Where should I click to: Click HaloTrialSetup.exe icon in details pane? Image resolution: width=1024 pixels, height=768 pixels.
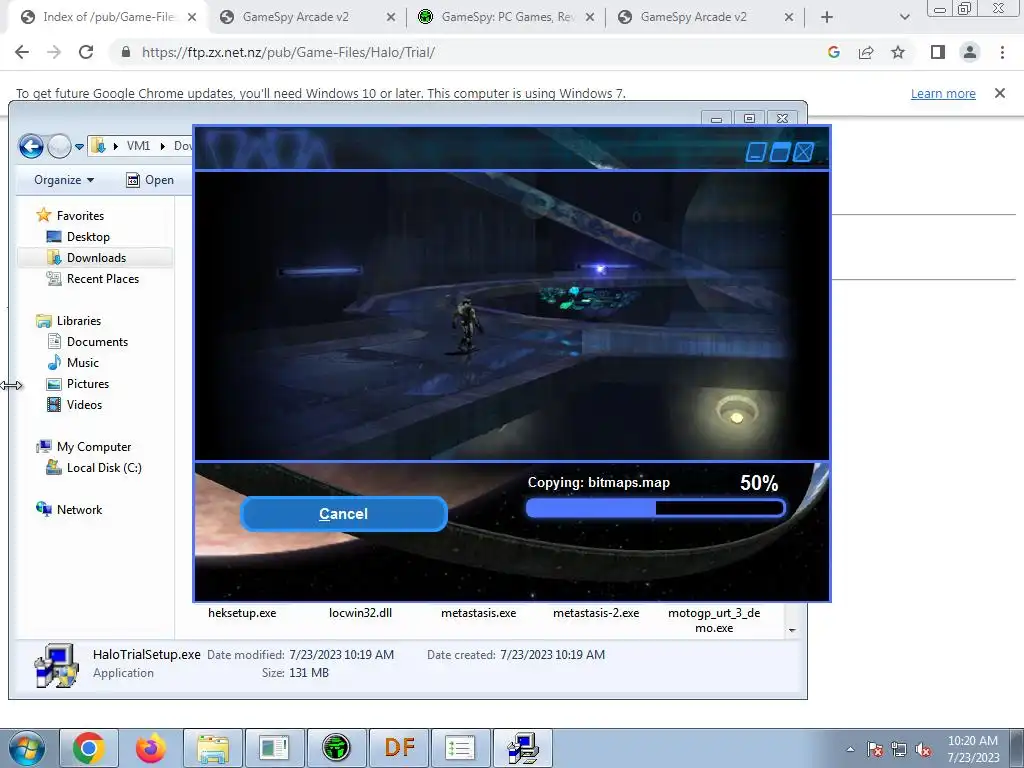point(56,665)
